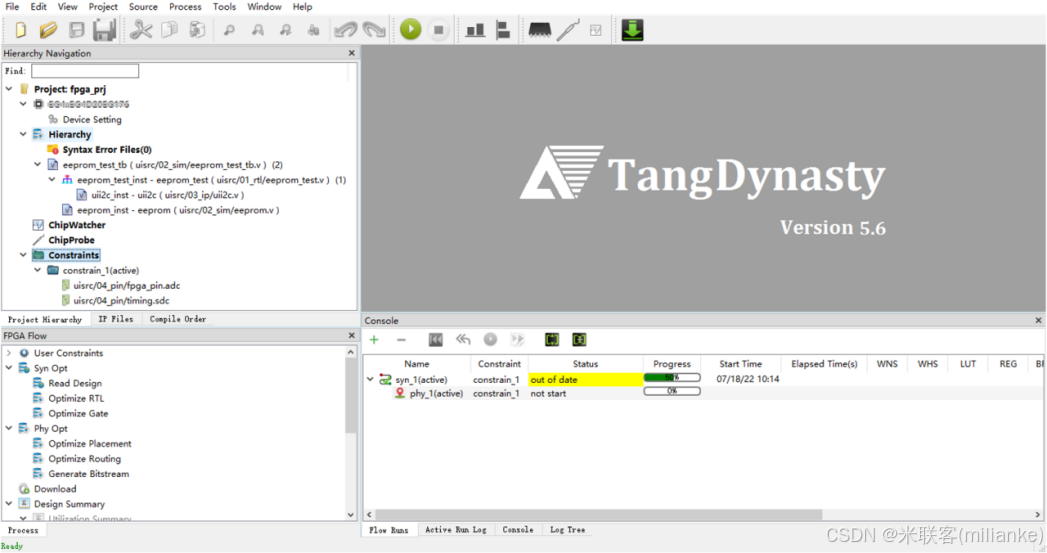This screenshot has height=553, width=1047.
Task: Open the Help menu
Action: [302, 7]
